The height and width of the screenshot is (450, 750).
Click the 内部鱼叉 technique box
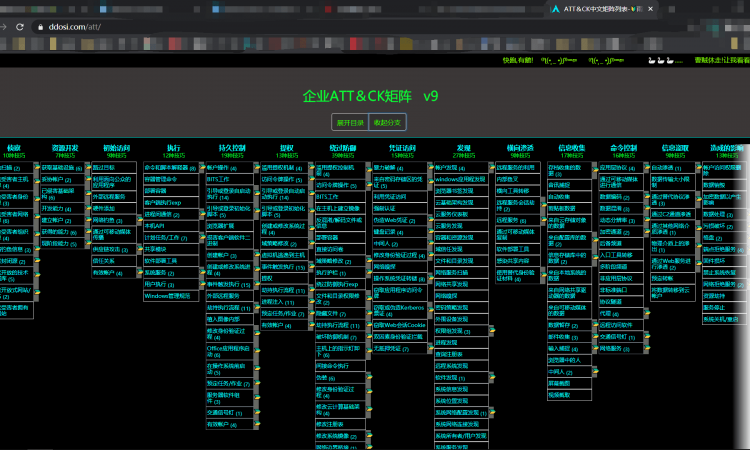[x=518, y=179]
